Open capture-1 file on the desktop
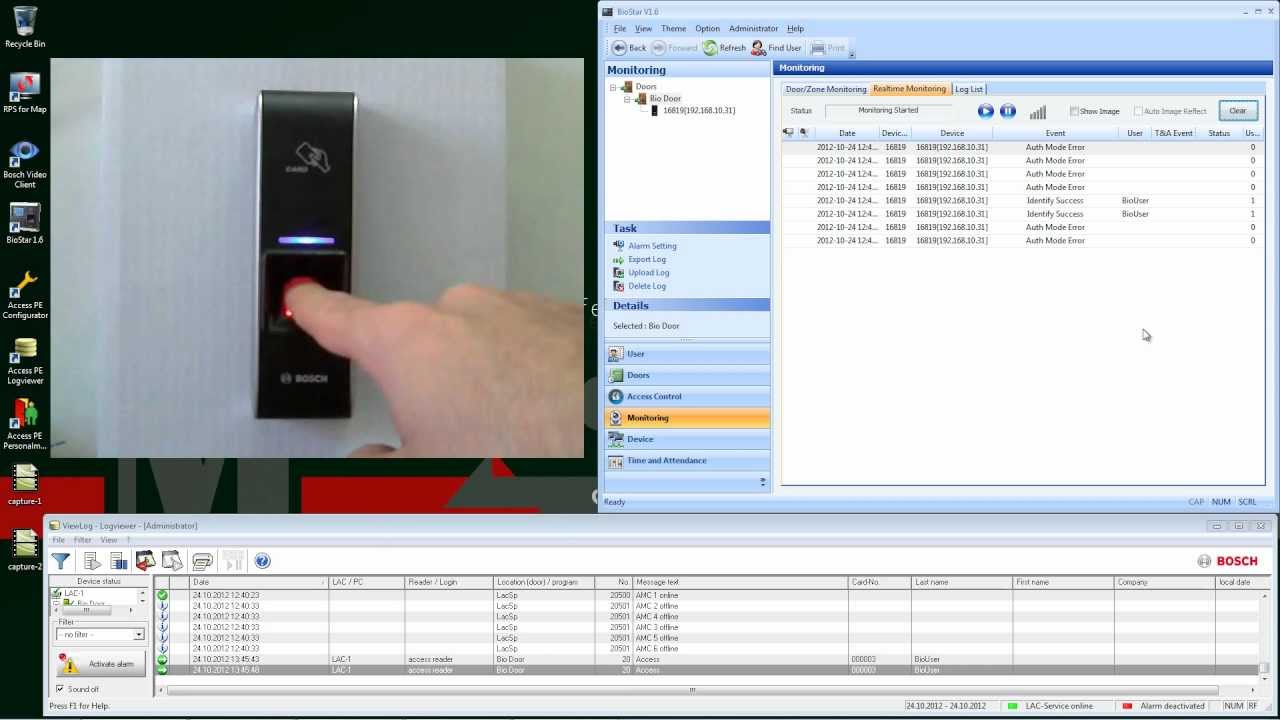This screenshot has width=1280, height=720. point(25,485)
